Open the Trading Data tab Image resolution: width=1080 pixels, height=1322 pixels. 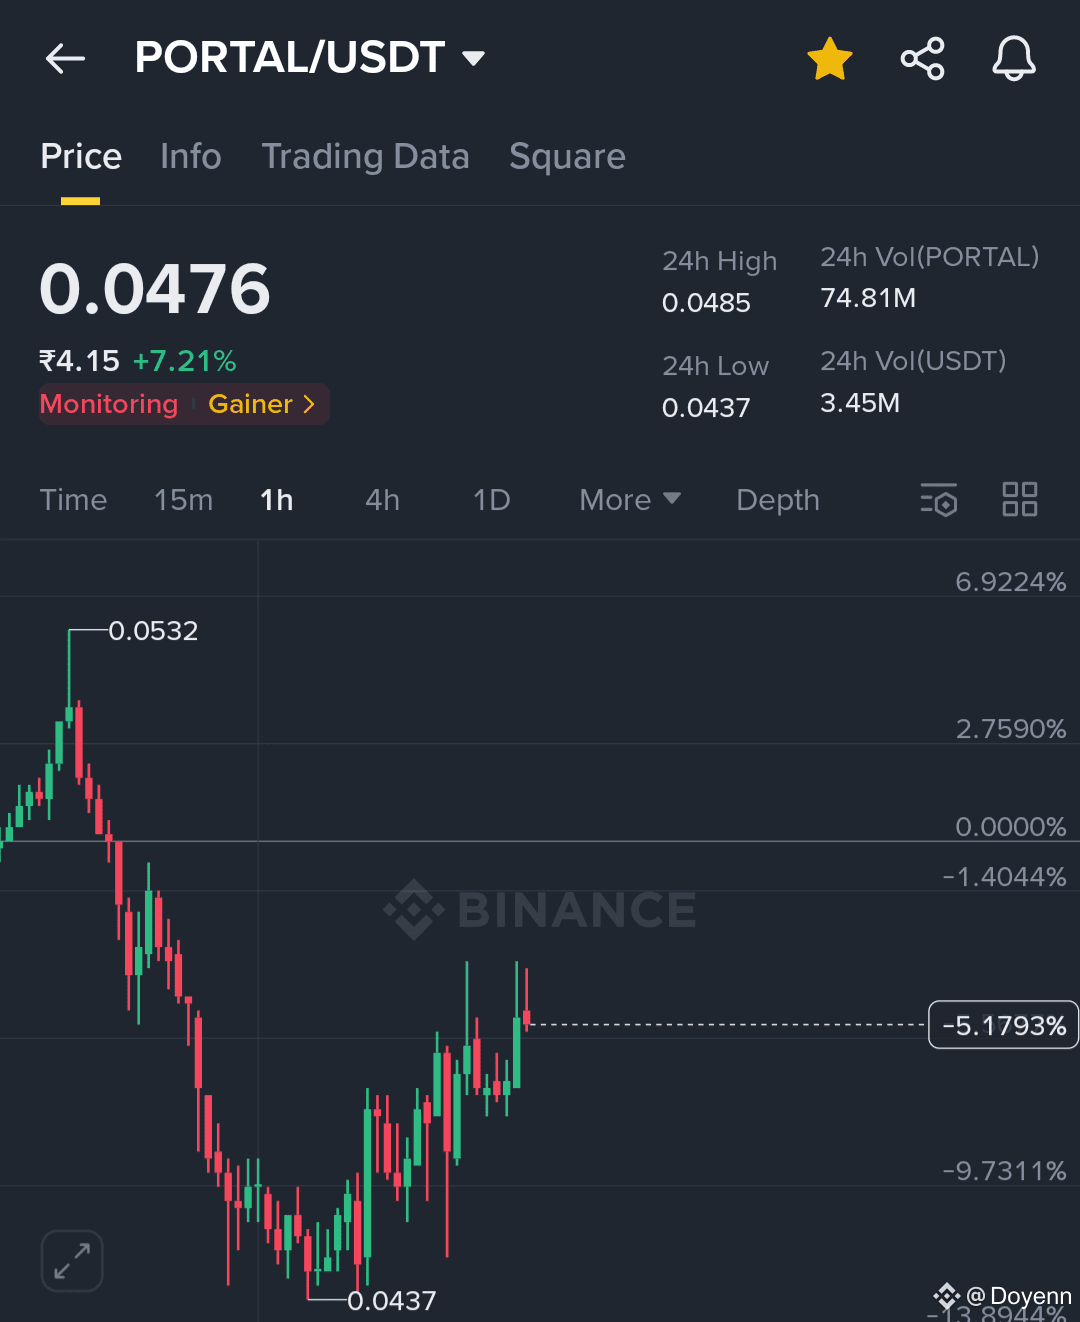(365, 157)
